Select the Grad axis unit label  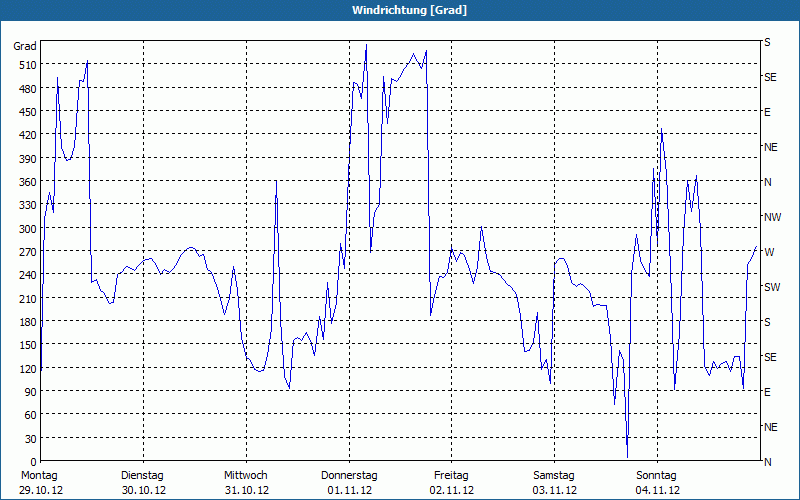coord(25,46)
